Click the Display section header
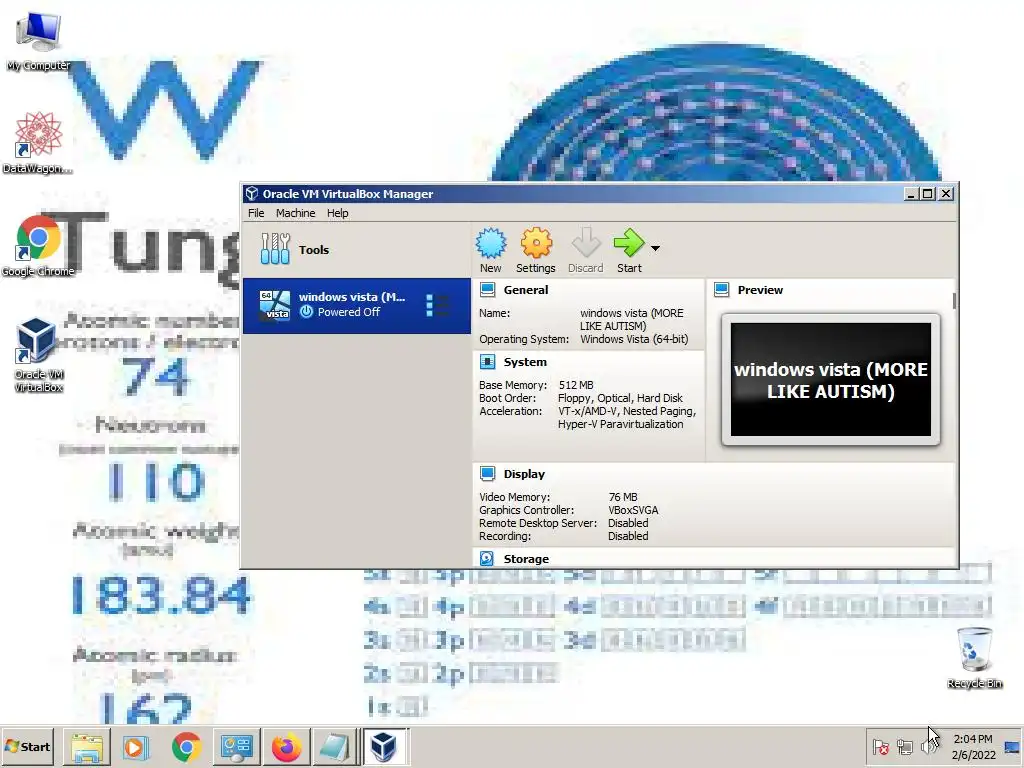 524,474
